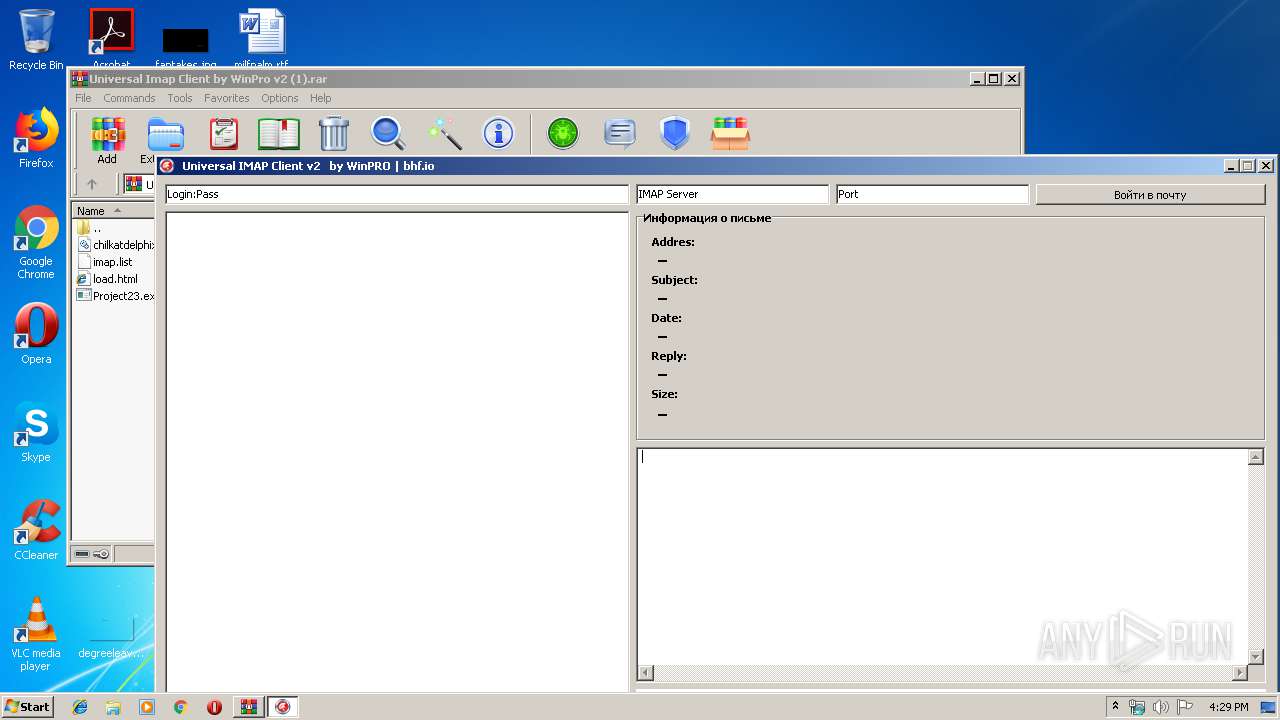Open the Favorites menu in WinRAR
This screenshot has width=1280, height=720.
point(227,98)
